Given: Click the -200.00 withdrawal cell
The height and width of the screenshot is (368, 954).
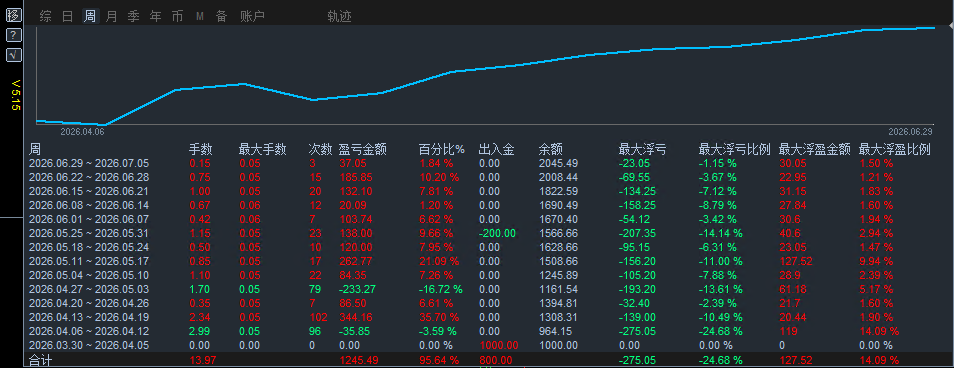Looking at the screenshot, I should coord(497,233).
